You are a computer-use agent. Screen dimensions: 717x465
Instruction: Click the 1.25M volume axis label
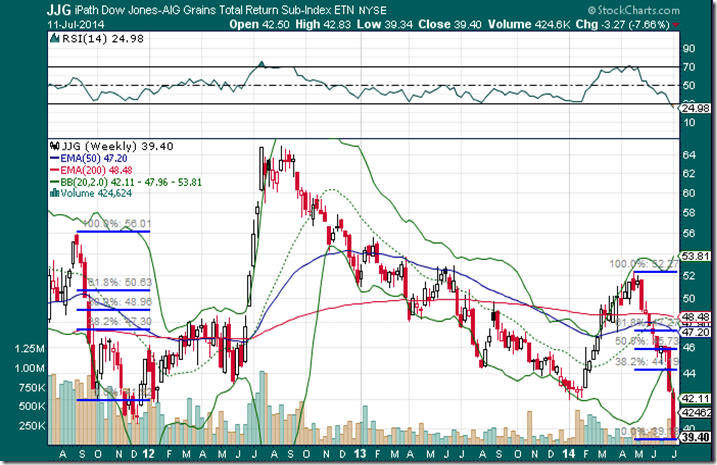[x=29, y=350]
